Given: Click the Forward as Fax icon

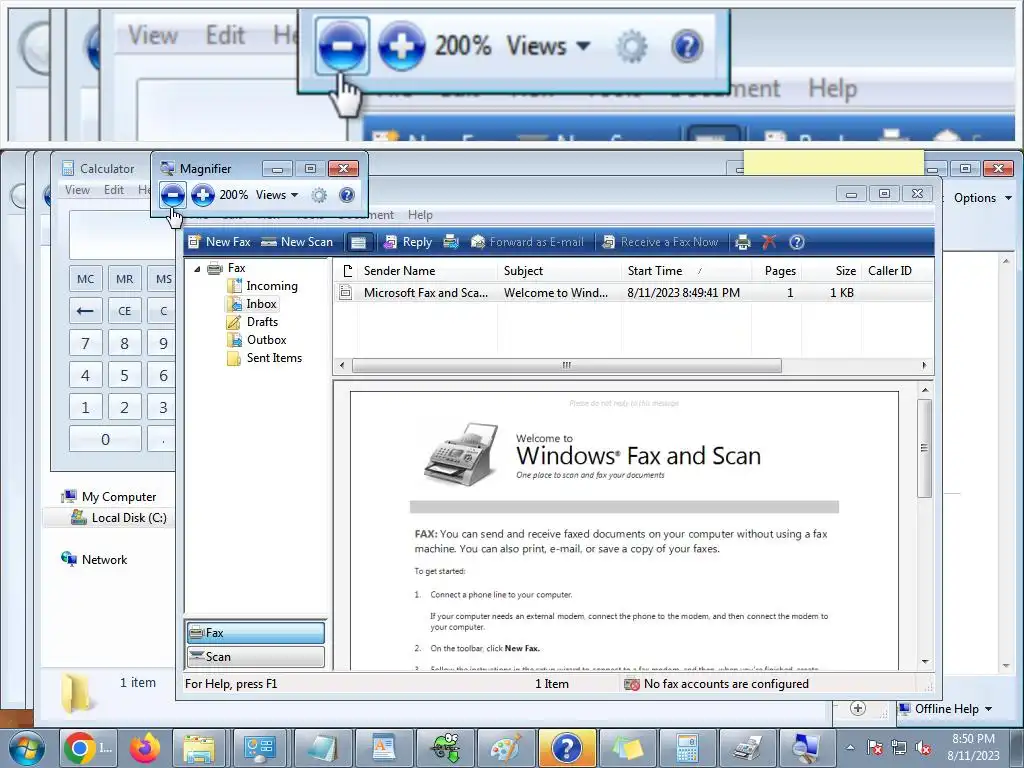Looking at the screenshot, I should coord(451,242).
